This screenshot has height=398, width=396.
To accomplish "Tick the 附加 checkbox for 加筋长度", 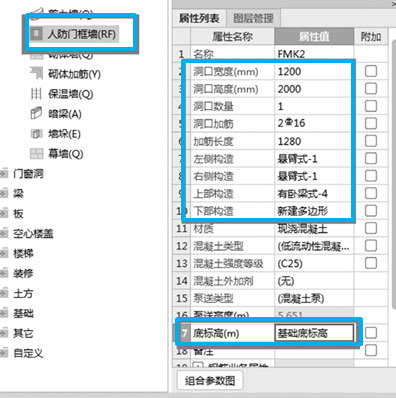I will (x=371, y=141).
